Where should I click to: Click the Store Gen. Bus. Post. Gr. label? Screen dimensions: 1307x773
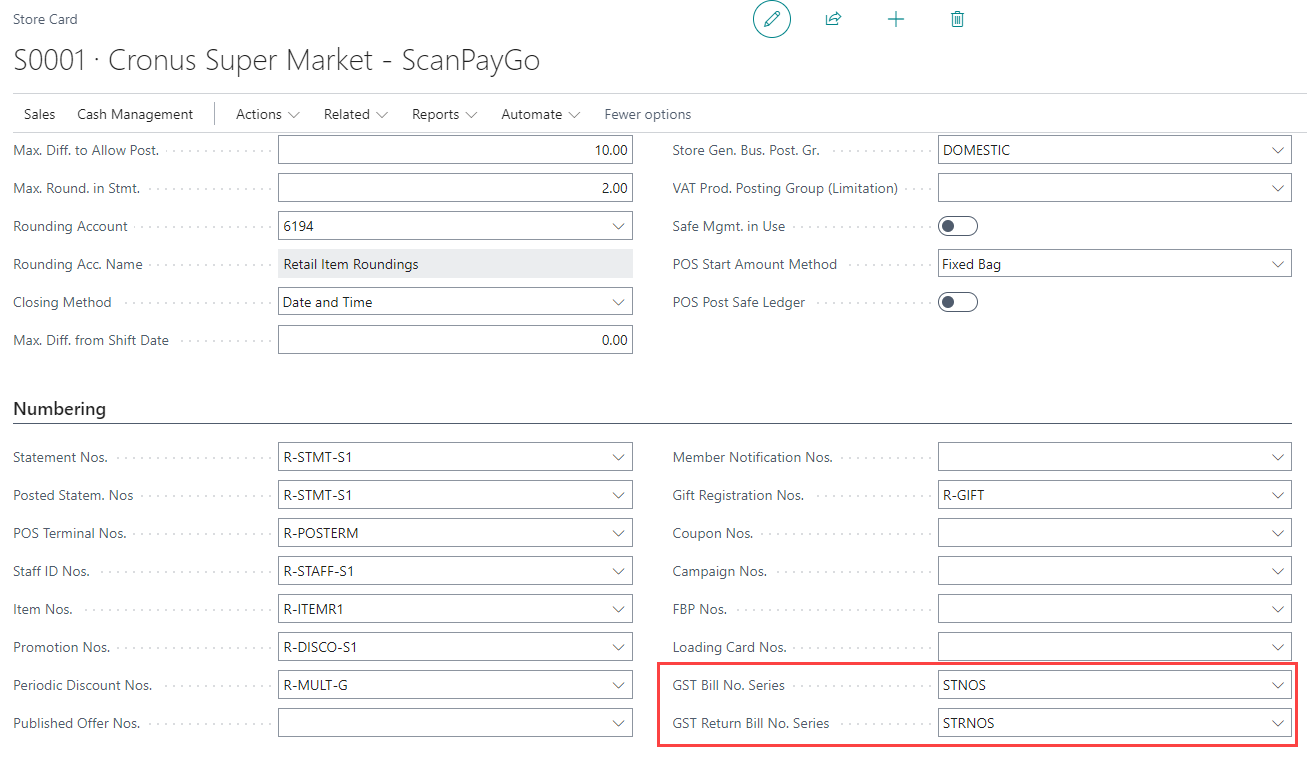pyautogui.click(x=747, y=150)
